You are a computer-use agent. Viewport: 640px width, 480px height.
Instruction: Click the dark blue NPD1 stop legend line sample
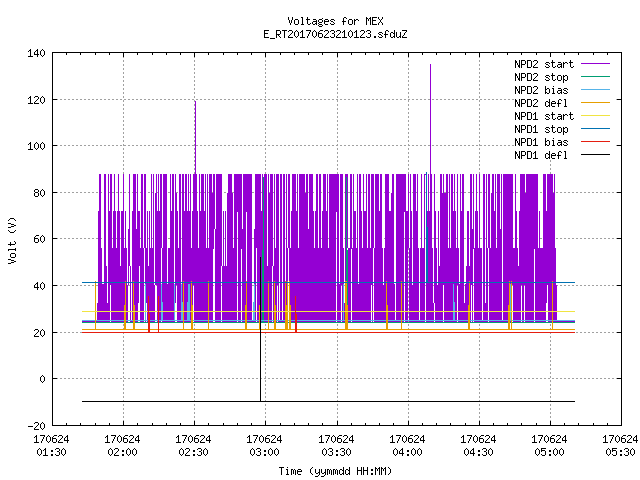[595, 129]
